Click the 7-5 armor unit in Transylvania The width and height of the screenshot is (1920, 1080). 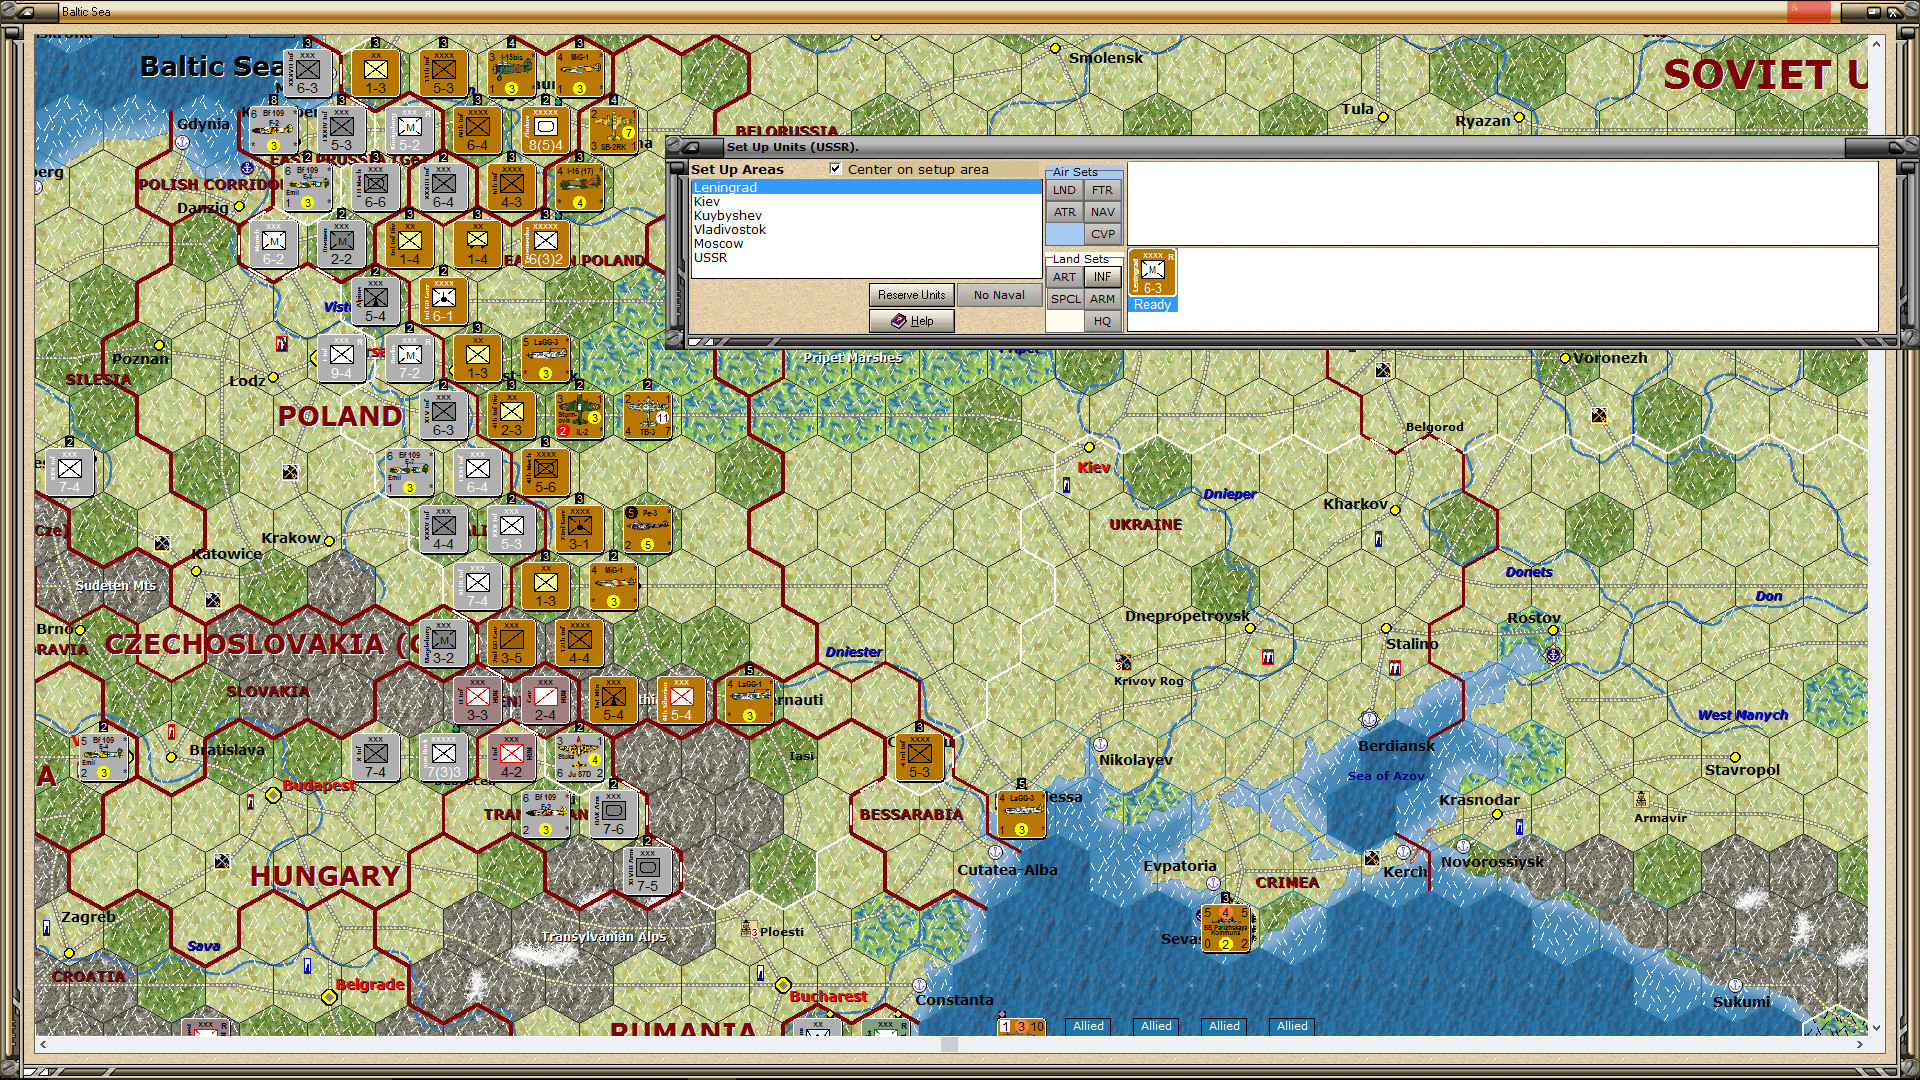[647, 871]
